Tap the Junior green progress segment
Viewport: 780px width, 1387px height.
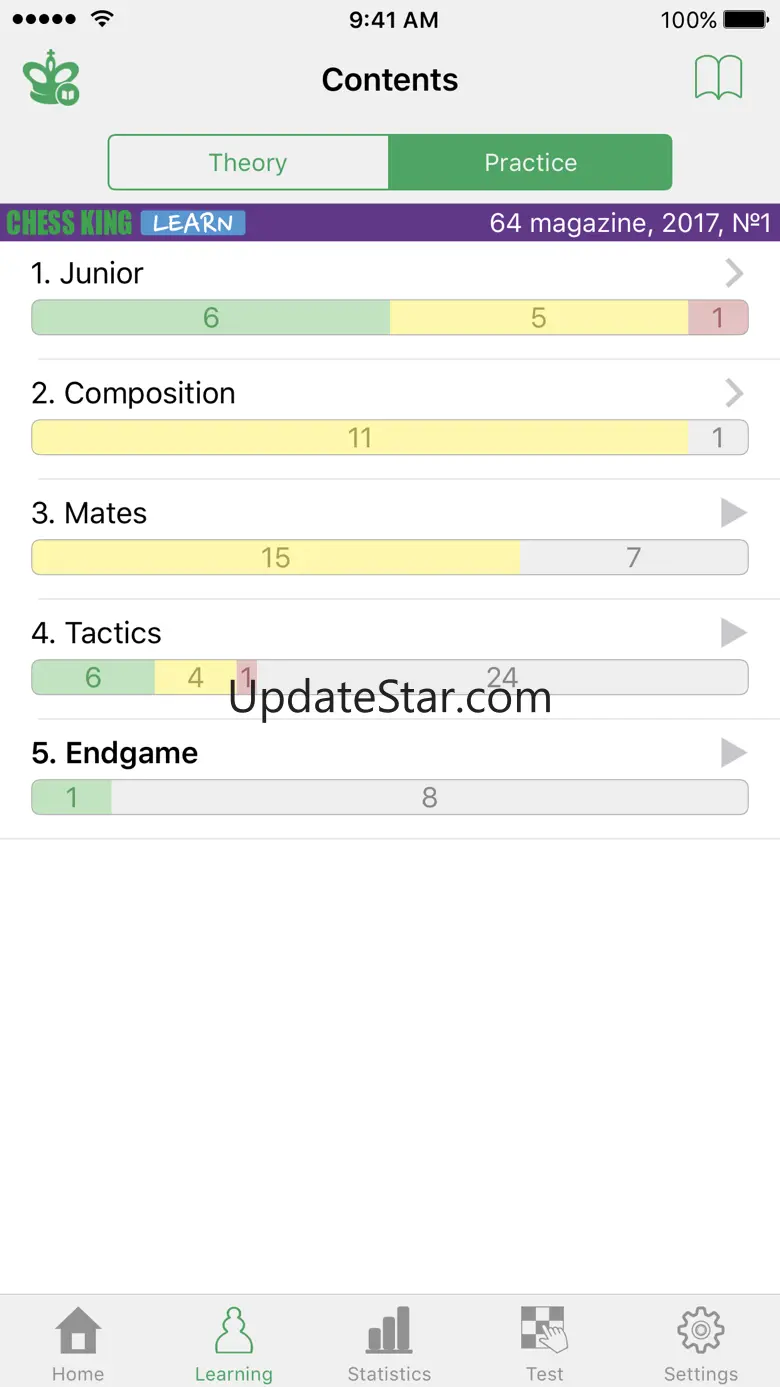[211, 317]
